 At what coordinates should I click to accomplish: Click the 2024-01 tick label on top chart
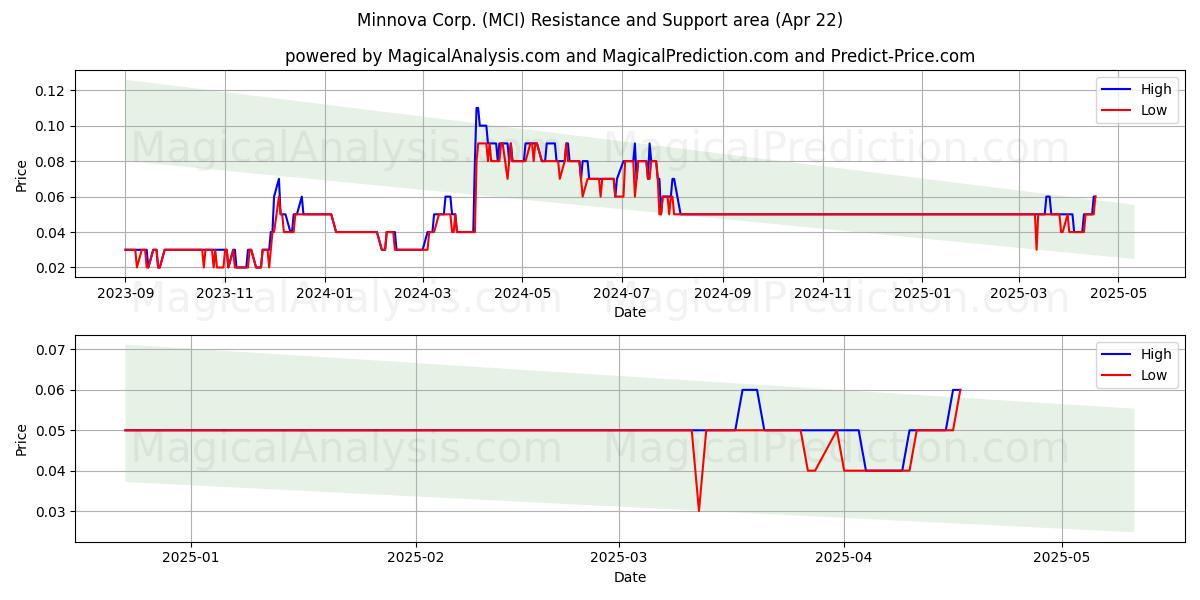[324, 294]
